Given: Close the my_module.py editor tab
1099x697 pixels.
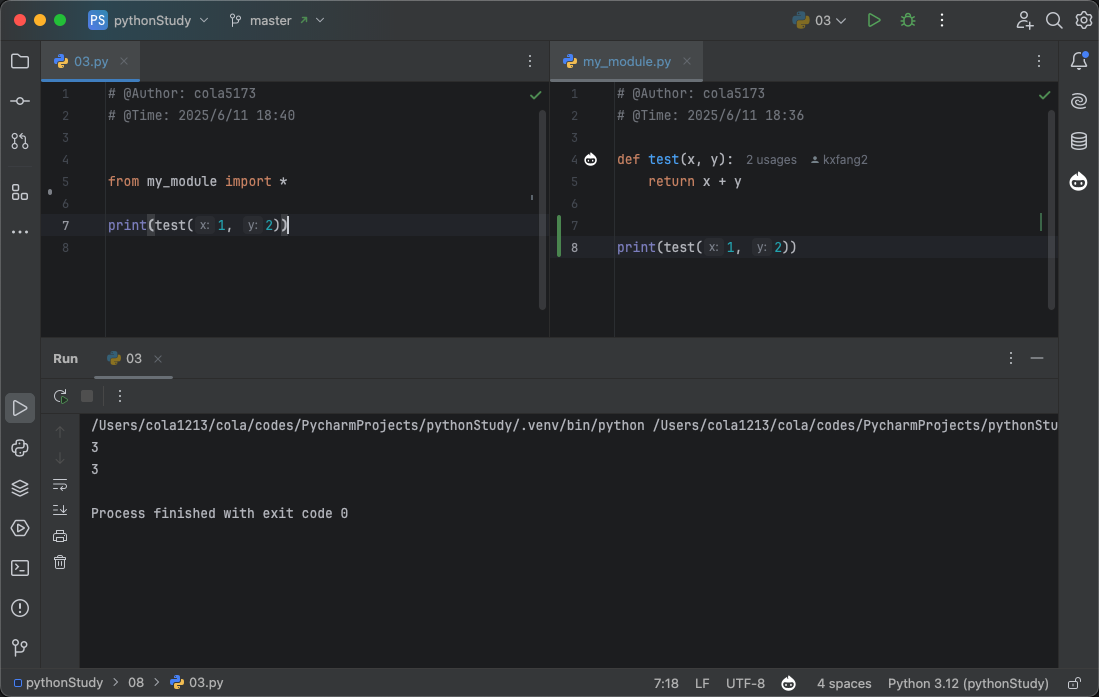Looking at the screenshot, I should tap(687, 61).
